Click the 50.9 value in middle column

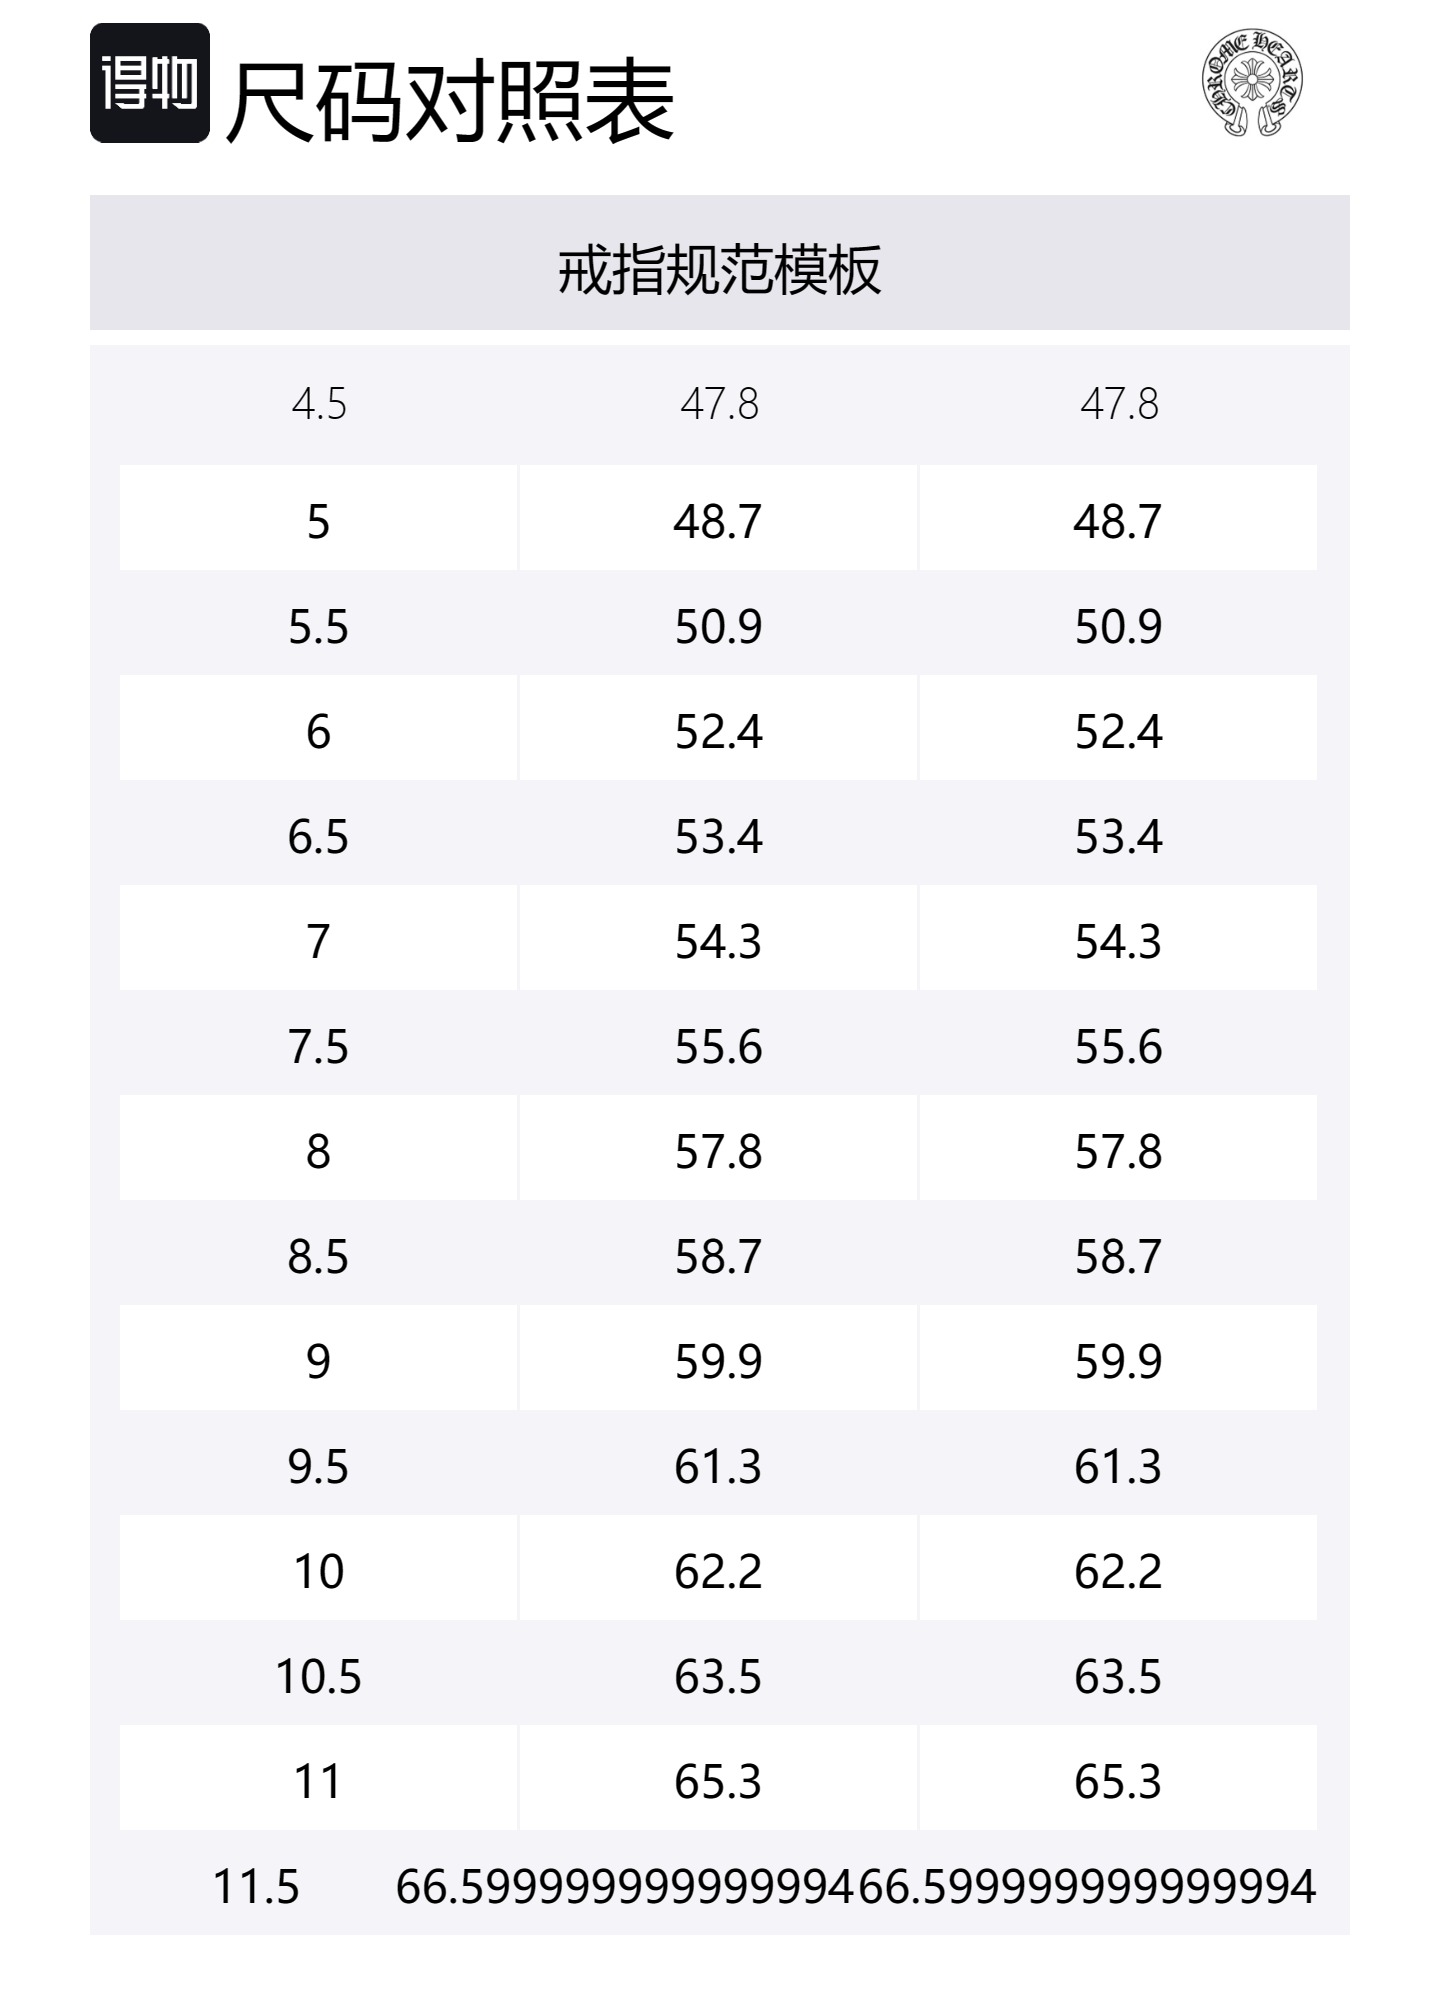(x=718, y=627)
